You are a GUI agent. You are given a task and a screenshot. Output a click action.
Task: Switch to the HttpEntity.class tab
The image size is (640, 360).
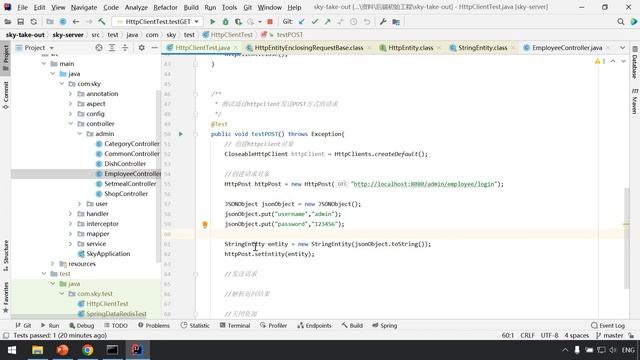(x=410, y=48)
